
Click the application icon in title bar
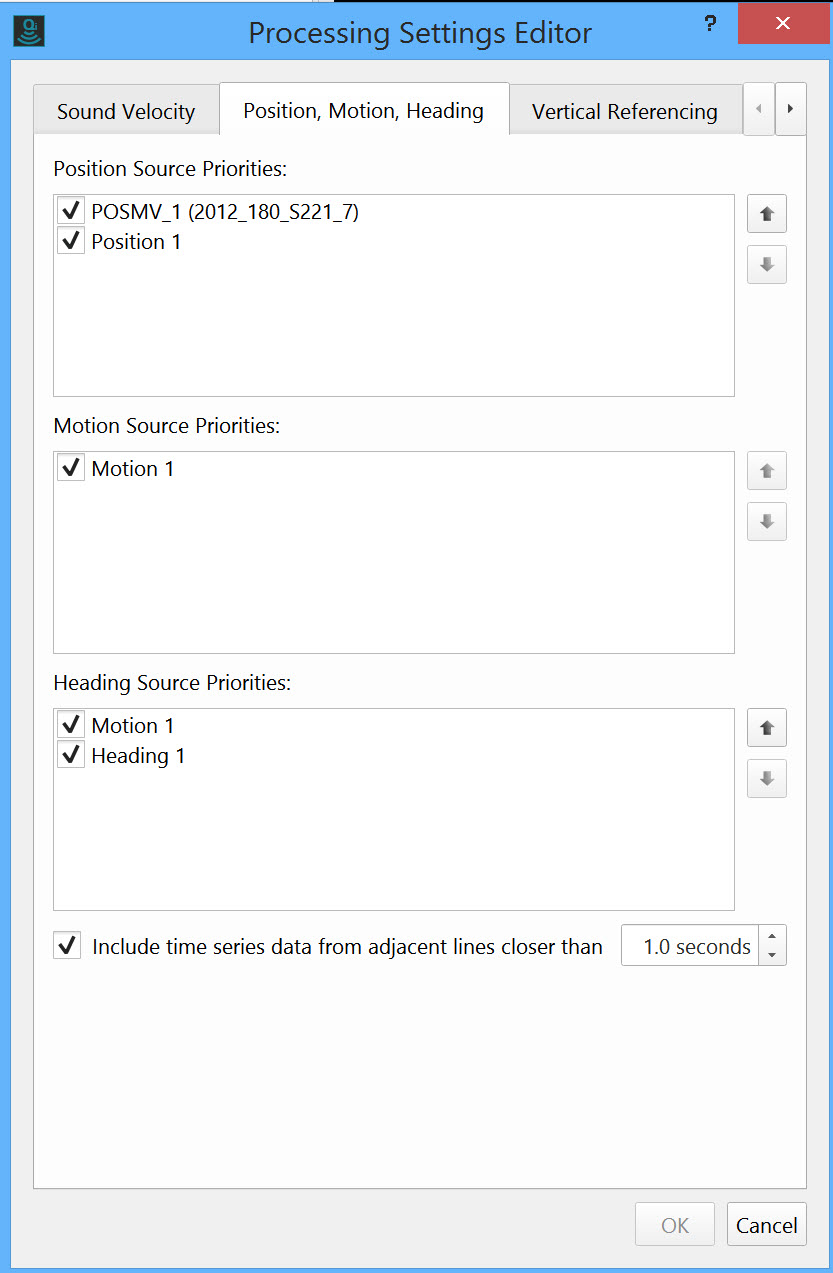(x=30, y=32)
